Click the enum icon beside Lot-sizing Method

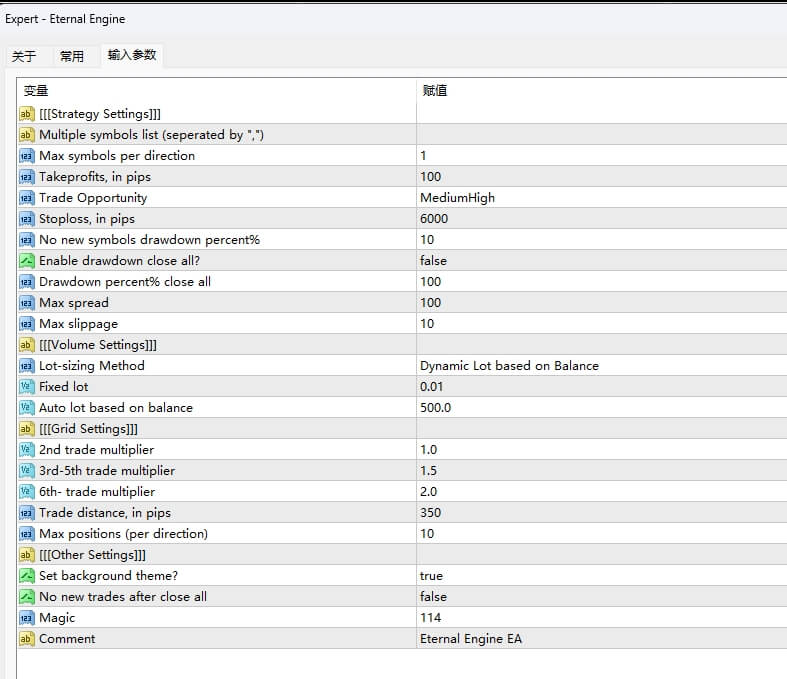pyautogui.click(x=27, y=366)
